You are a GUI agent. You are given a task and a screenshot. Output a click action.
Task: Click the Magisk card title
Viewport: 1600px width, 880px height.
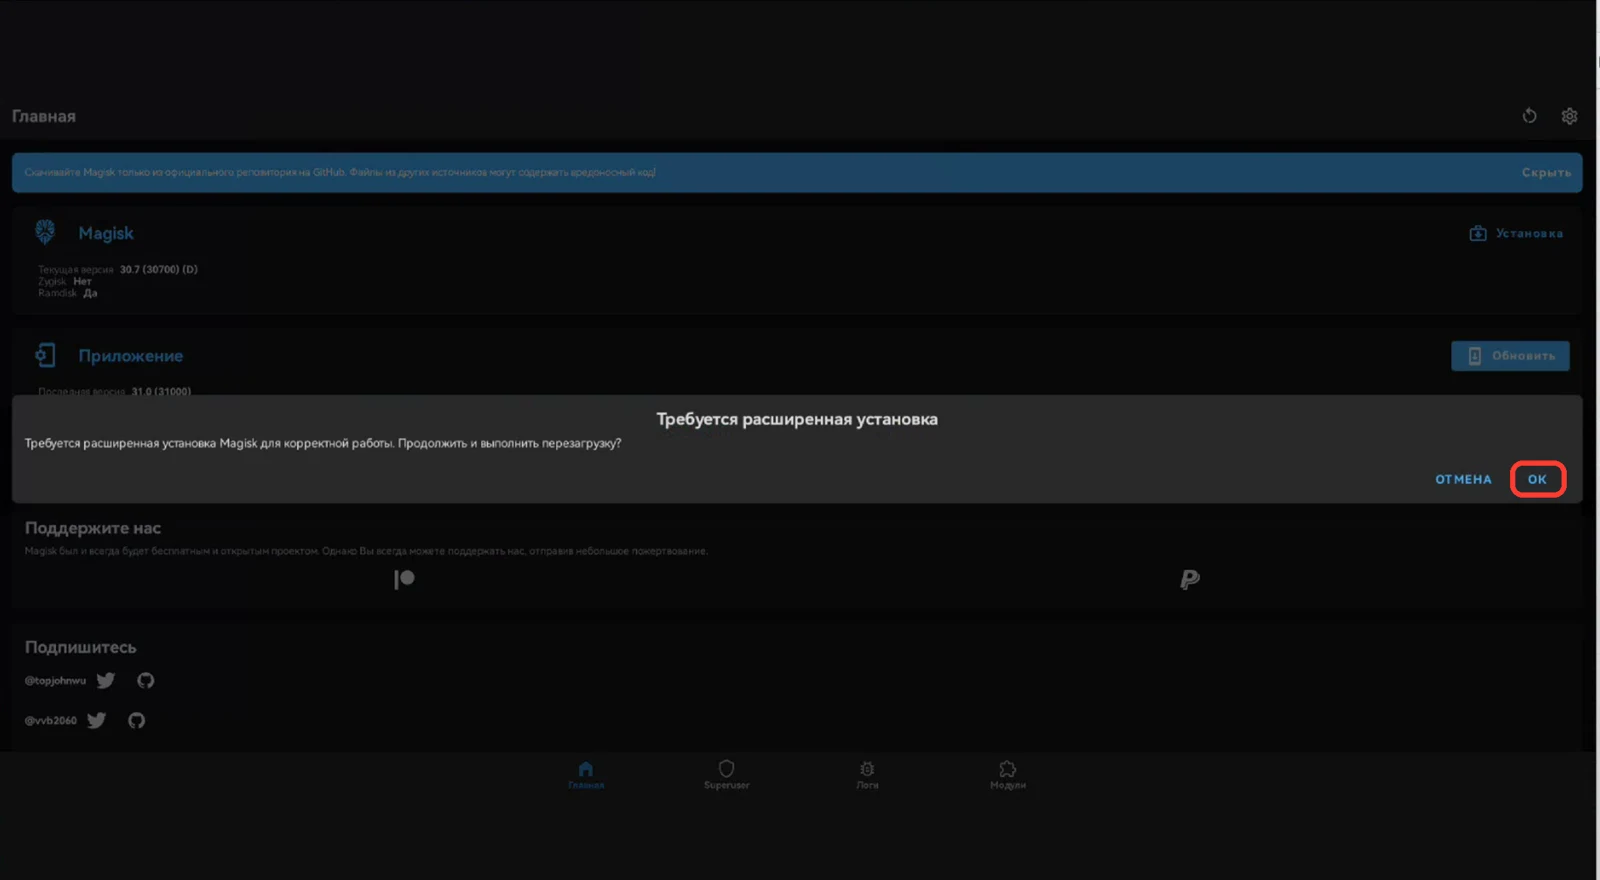(106, 233)
